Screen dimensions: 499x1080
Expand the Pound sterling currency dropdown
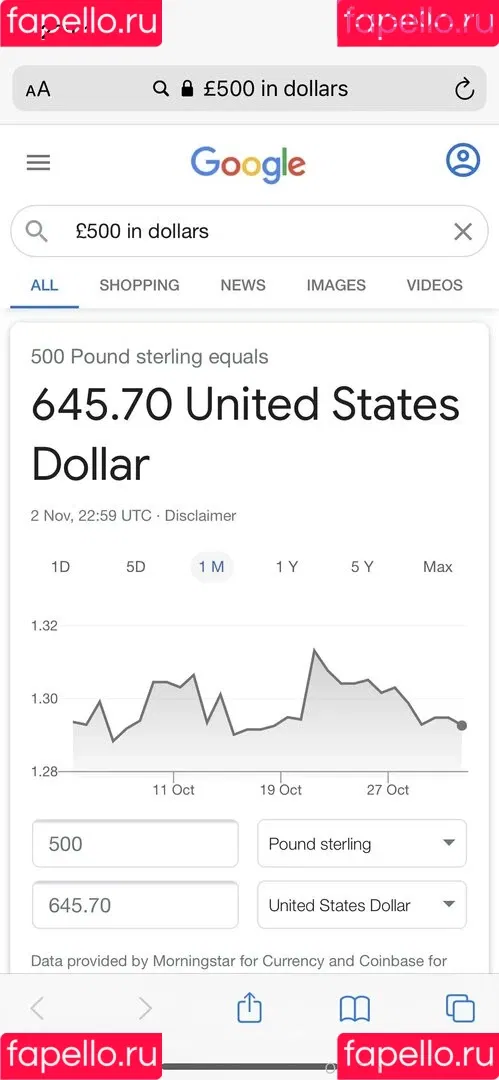pos(362,843)
